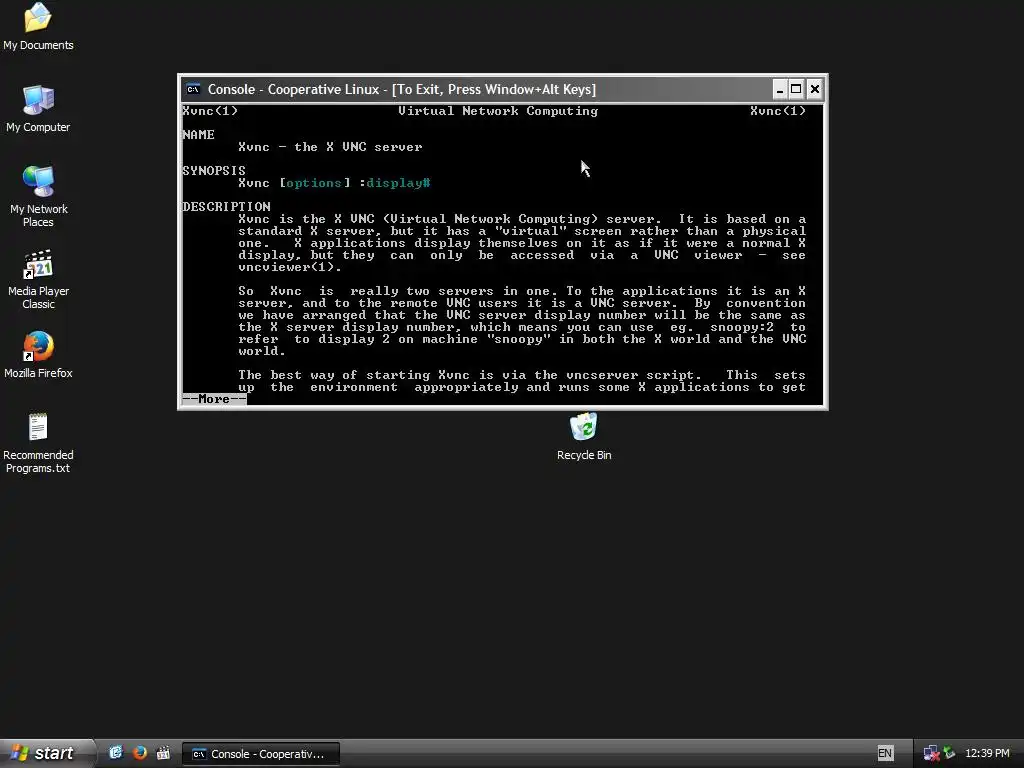This screenshot has height=768, width=1024.
Task: Click the SYNOPSIS heading in the man page
Action: [214, 170]
